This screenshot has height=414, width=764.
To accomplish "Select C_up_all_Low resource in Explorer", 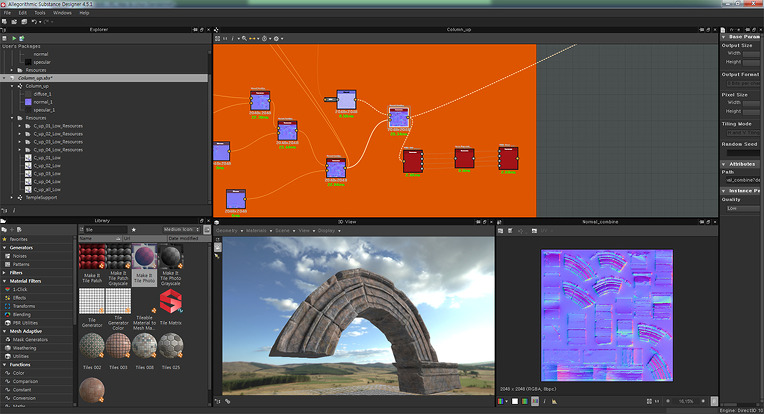I will point(47,189).
